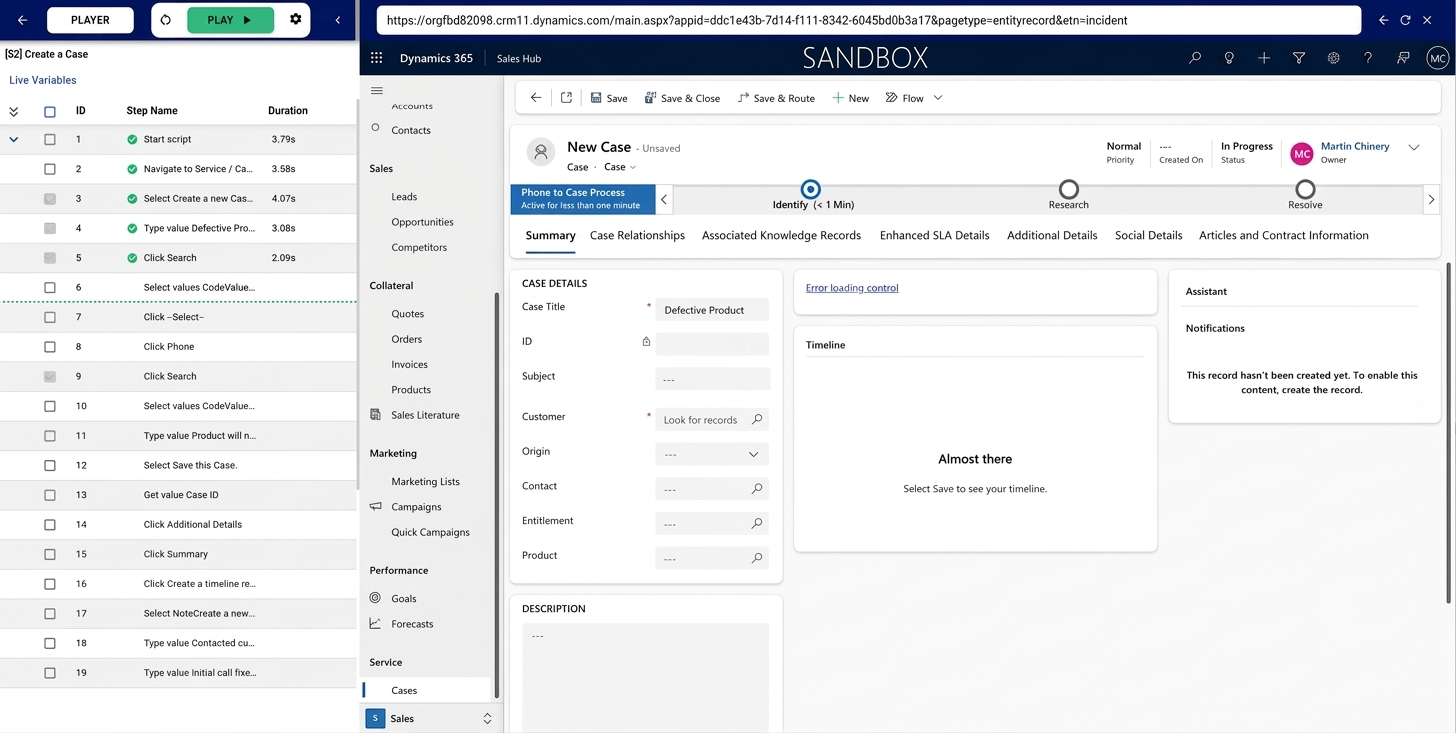1456x733 pixels.
Task: Expand step 1 row chevron
Action: [13, 139]
